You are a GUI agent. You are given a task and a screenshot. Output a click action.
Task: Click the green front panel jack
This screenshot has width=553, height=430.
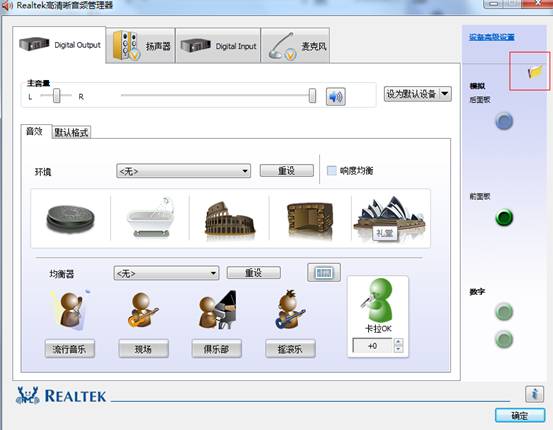[x=504, y=217]
